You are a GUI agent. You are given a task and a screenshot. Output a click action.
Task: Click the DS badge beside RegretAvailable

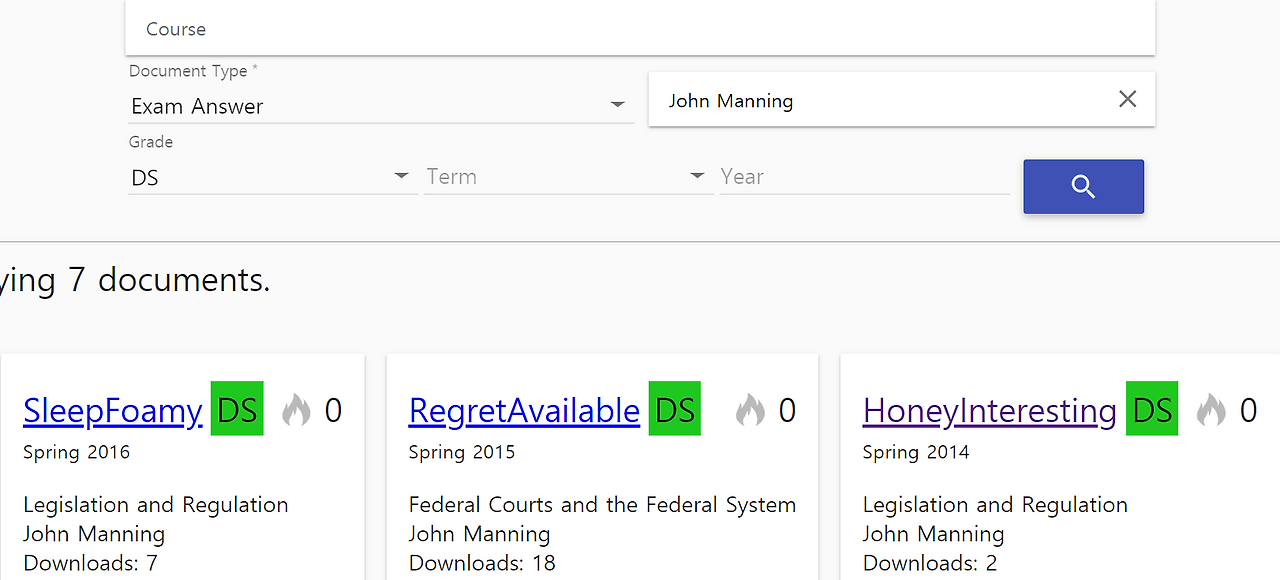tap(674, 409)
